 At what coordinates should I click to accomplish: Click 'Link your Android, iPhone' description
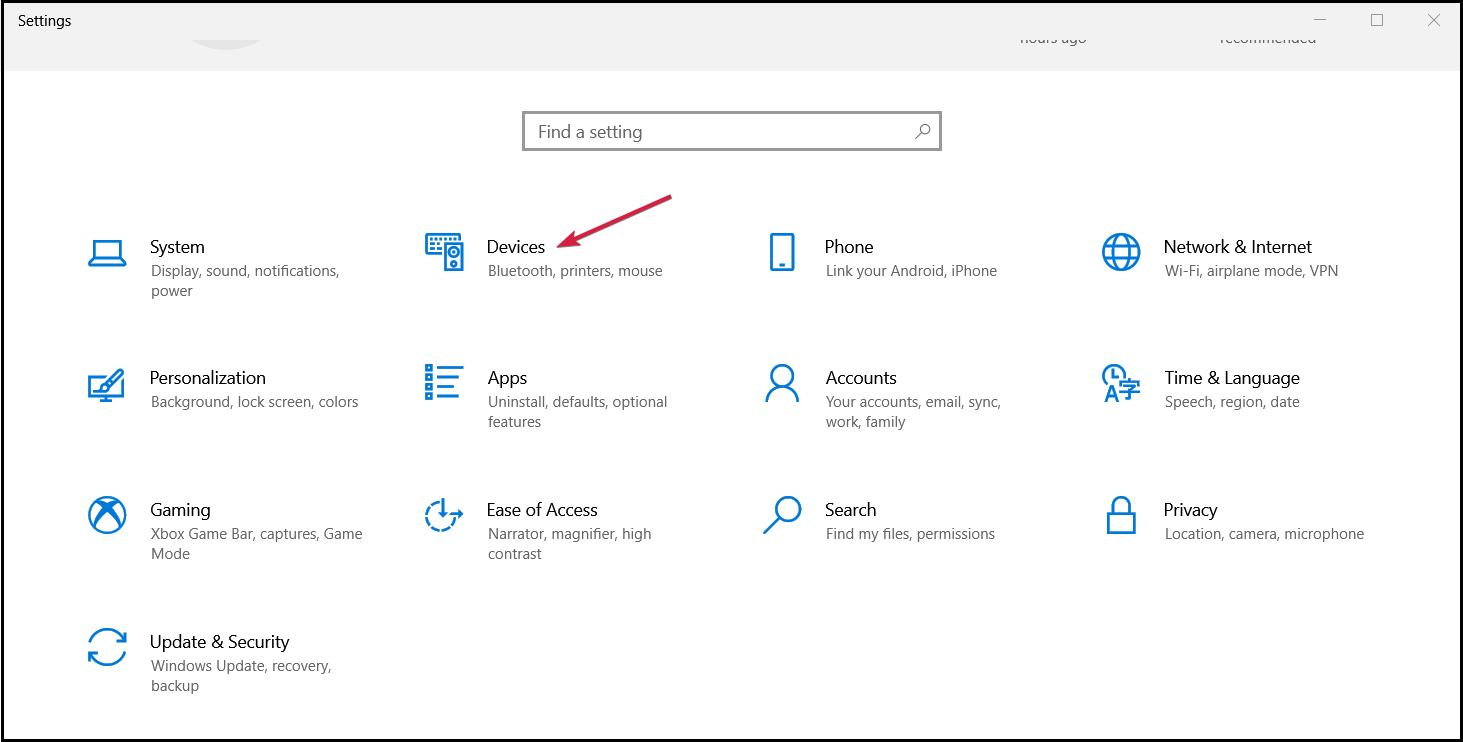[x=911, y=271]
